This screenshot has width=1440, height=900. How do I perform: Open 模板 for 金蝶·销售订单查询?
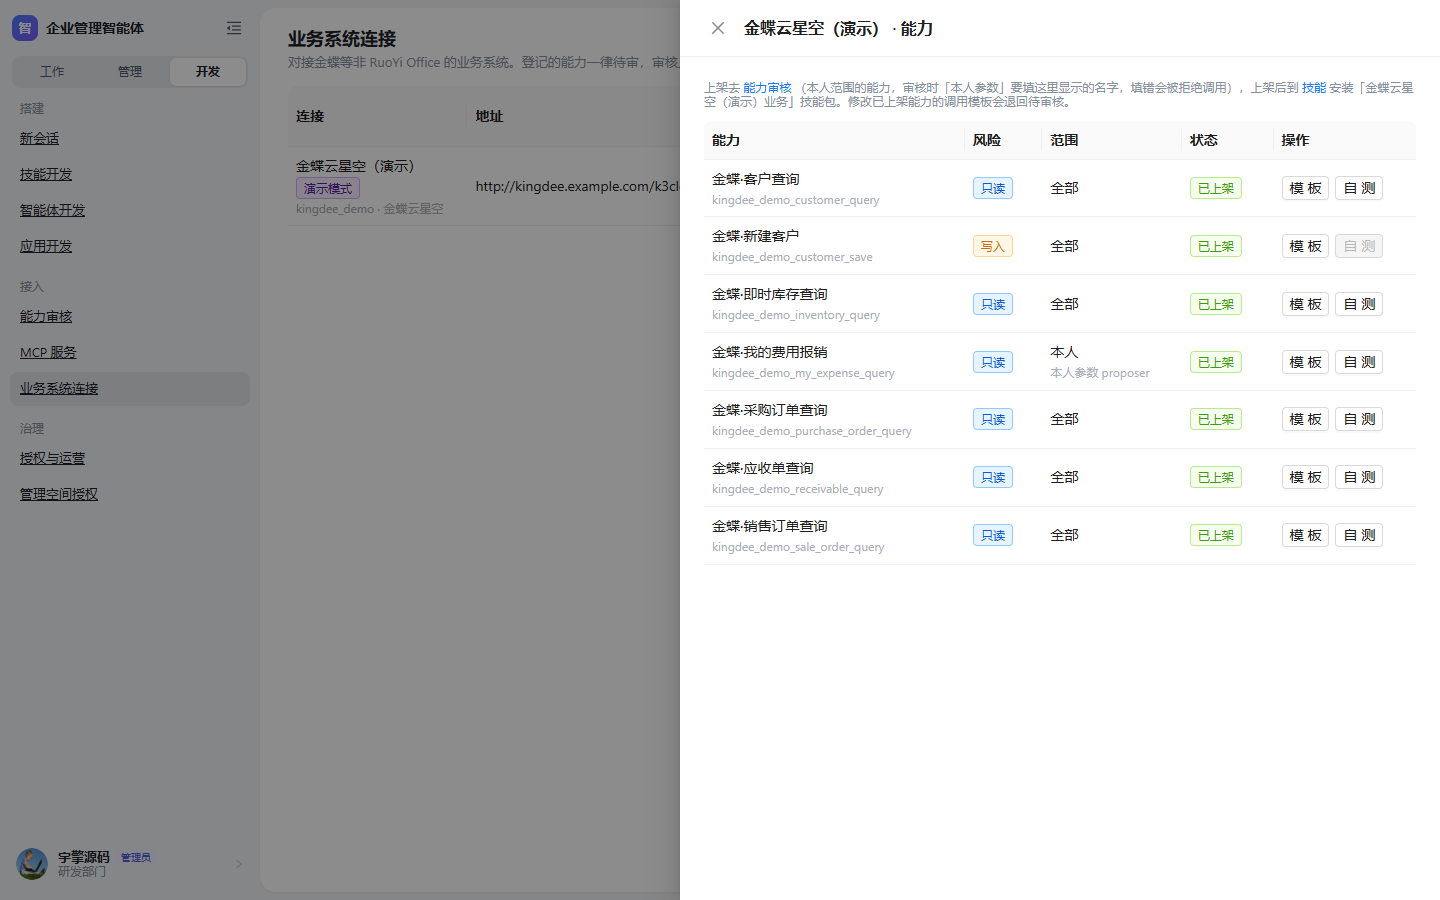(x=1305, y=535)
